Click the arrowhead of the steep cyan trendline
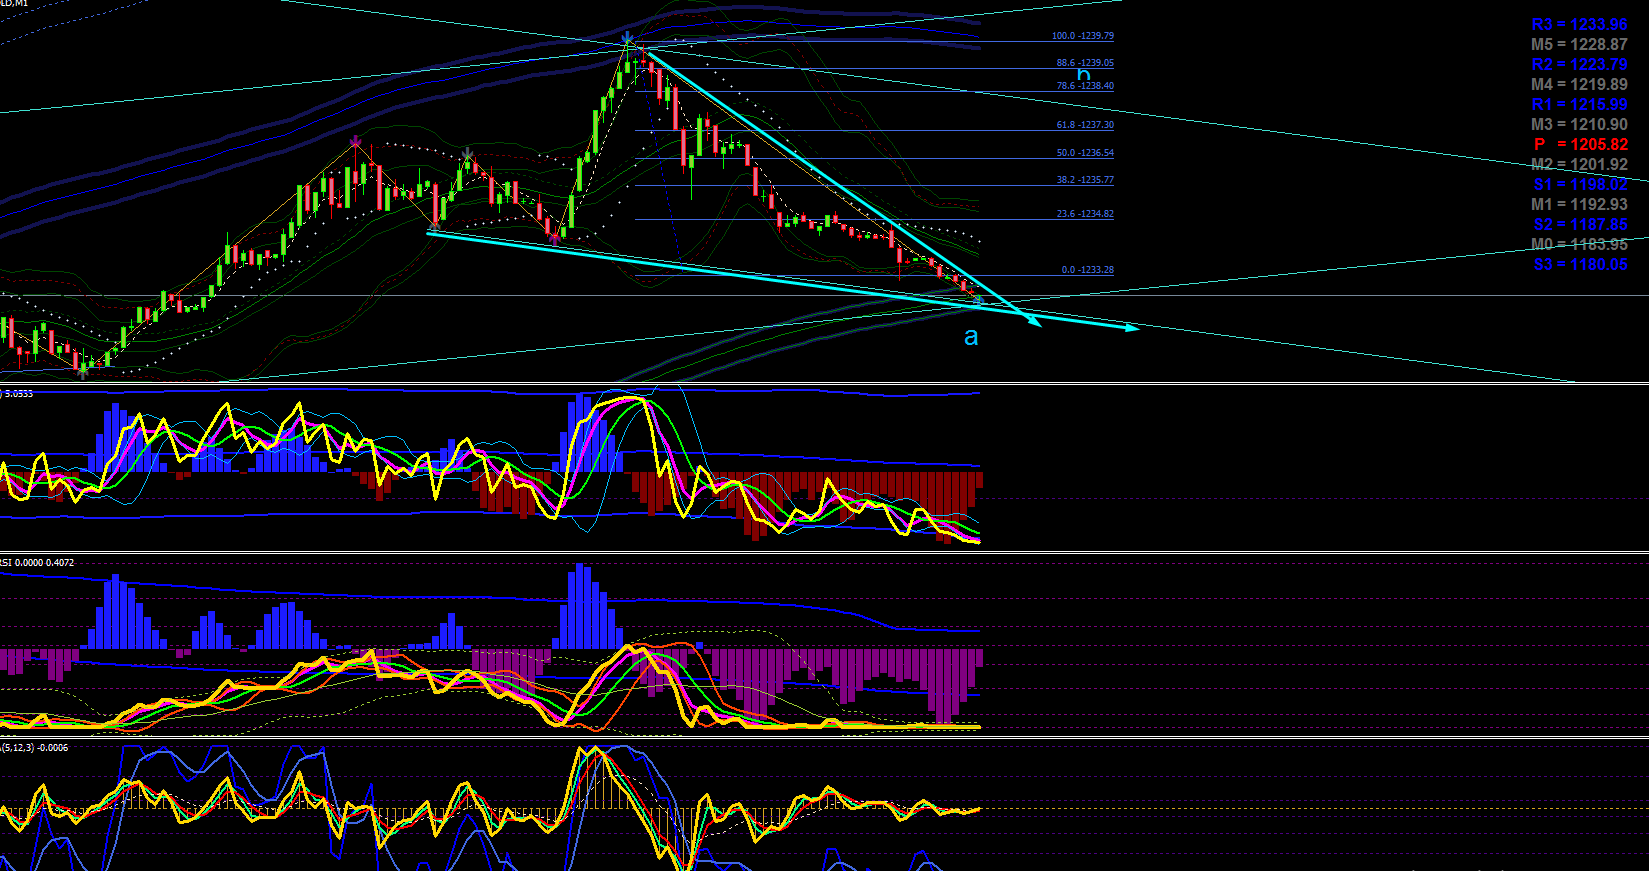The image size is (1649, 871). pyautogui.click(x=1032, y=320)
